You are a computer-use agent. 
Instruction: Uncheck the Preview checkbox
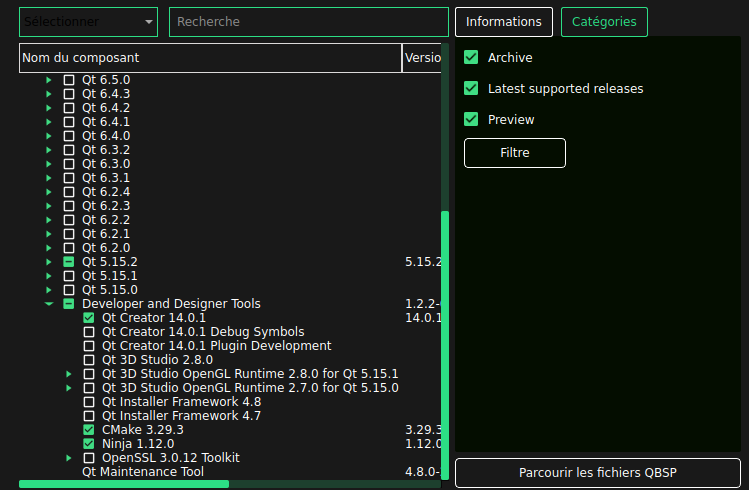(471, 119)
